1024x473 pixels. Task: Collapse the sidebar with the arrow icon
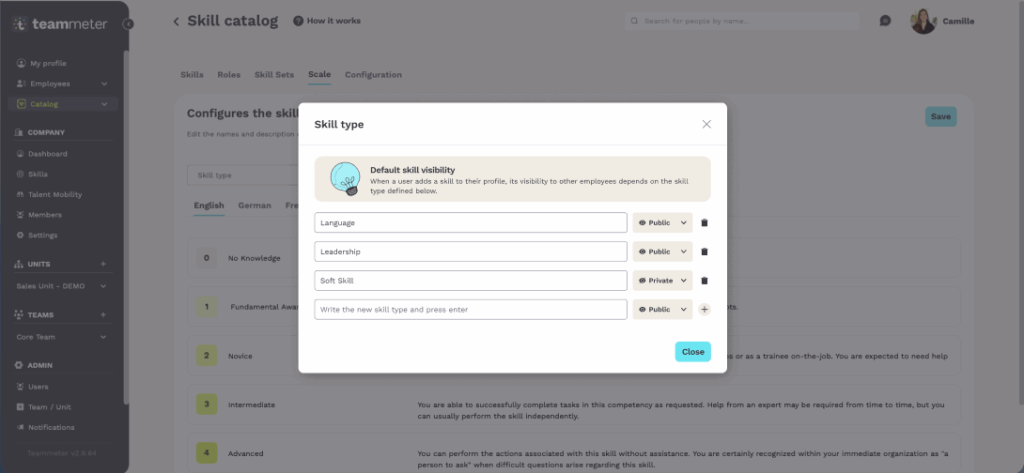click(x=129, y=23)
